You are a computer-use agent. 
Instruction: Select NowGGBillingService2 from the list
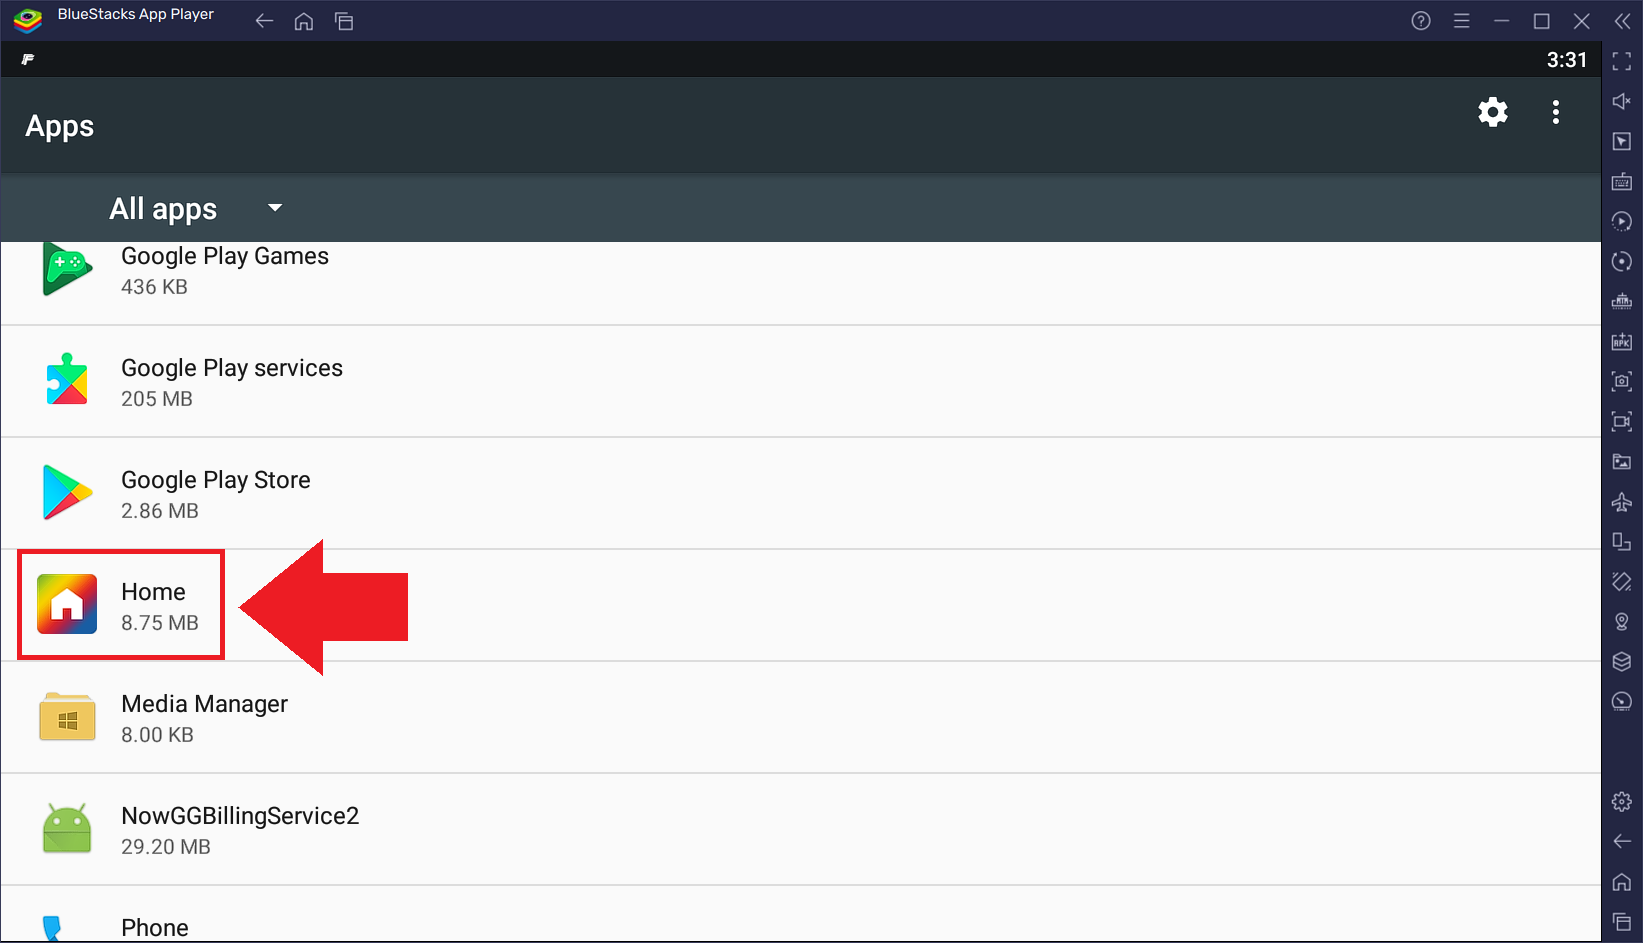click(x=239, y=830)
